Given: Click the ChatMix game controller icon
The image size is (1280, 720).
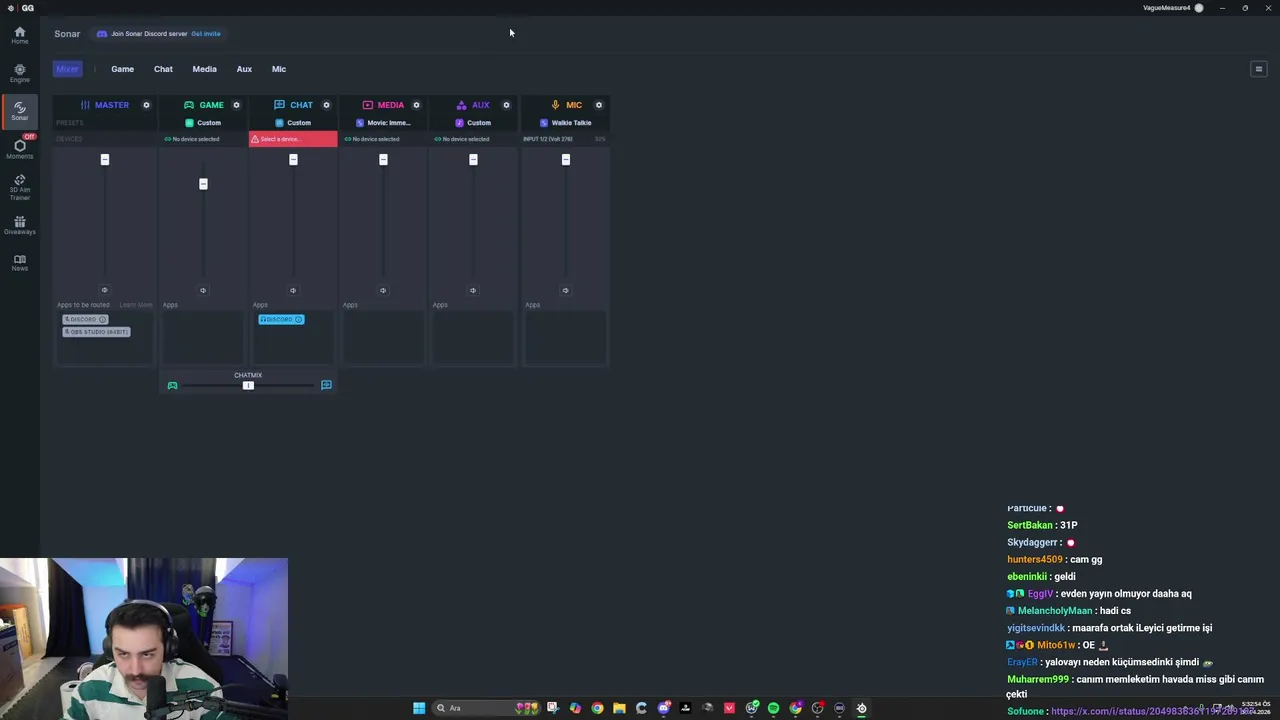Looking at the screenshot, I should (x=172, y=385).
